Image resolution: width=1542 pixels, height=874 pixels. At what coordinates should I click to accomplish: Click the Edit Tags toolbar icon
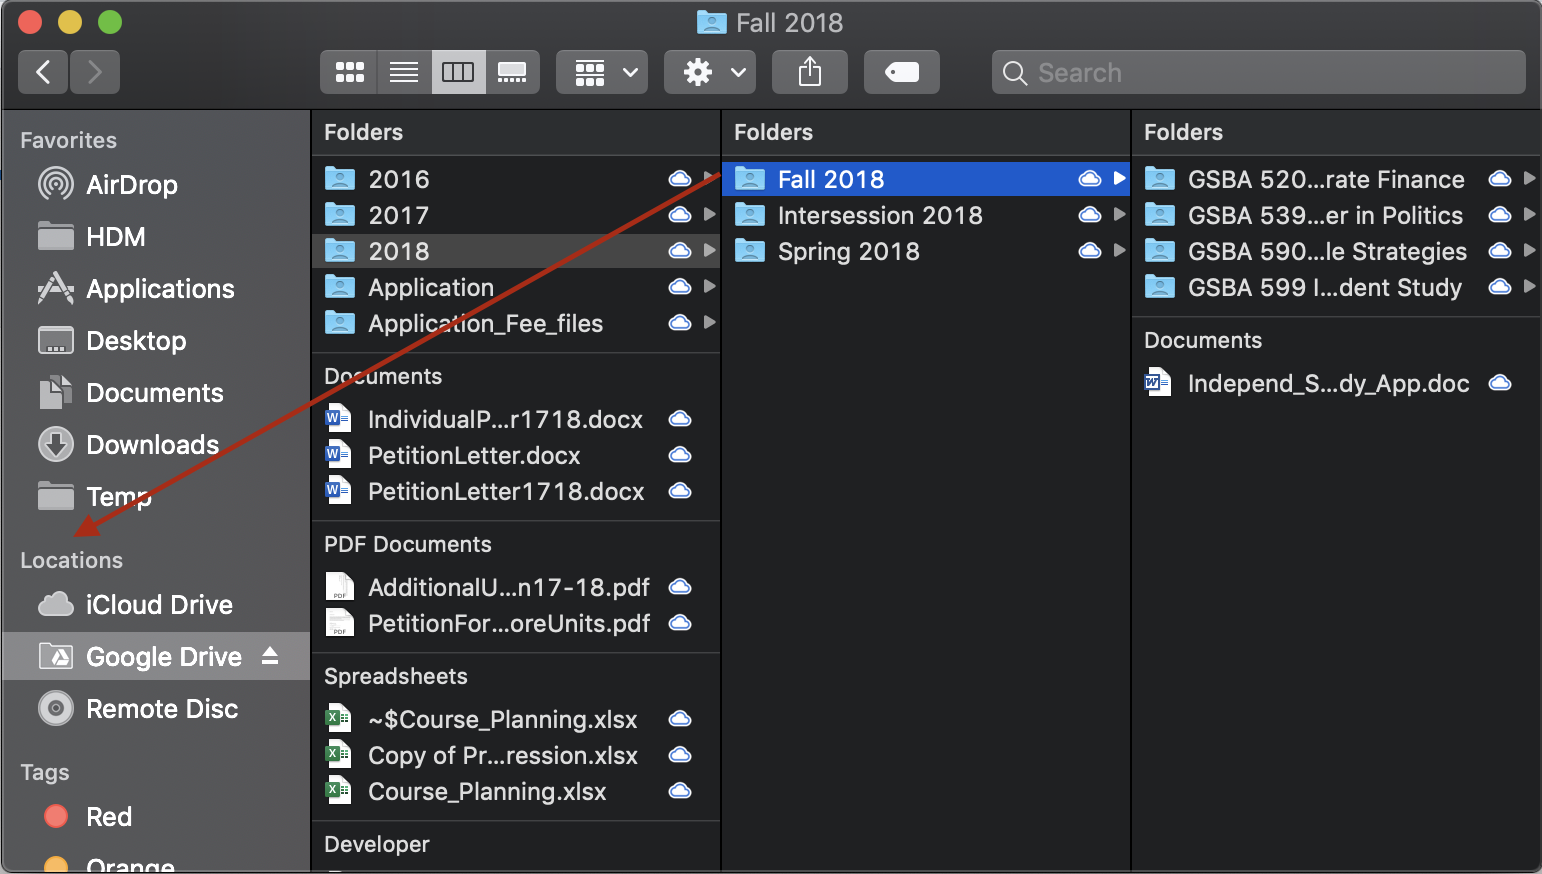[x=901, y=72]
